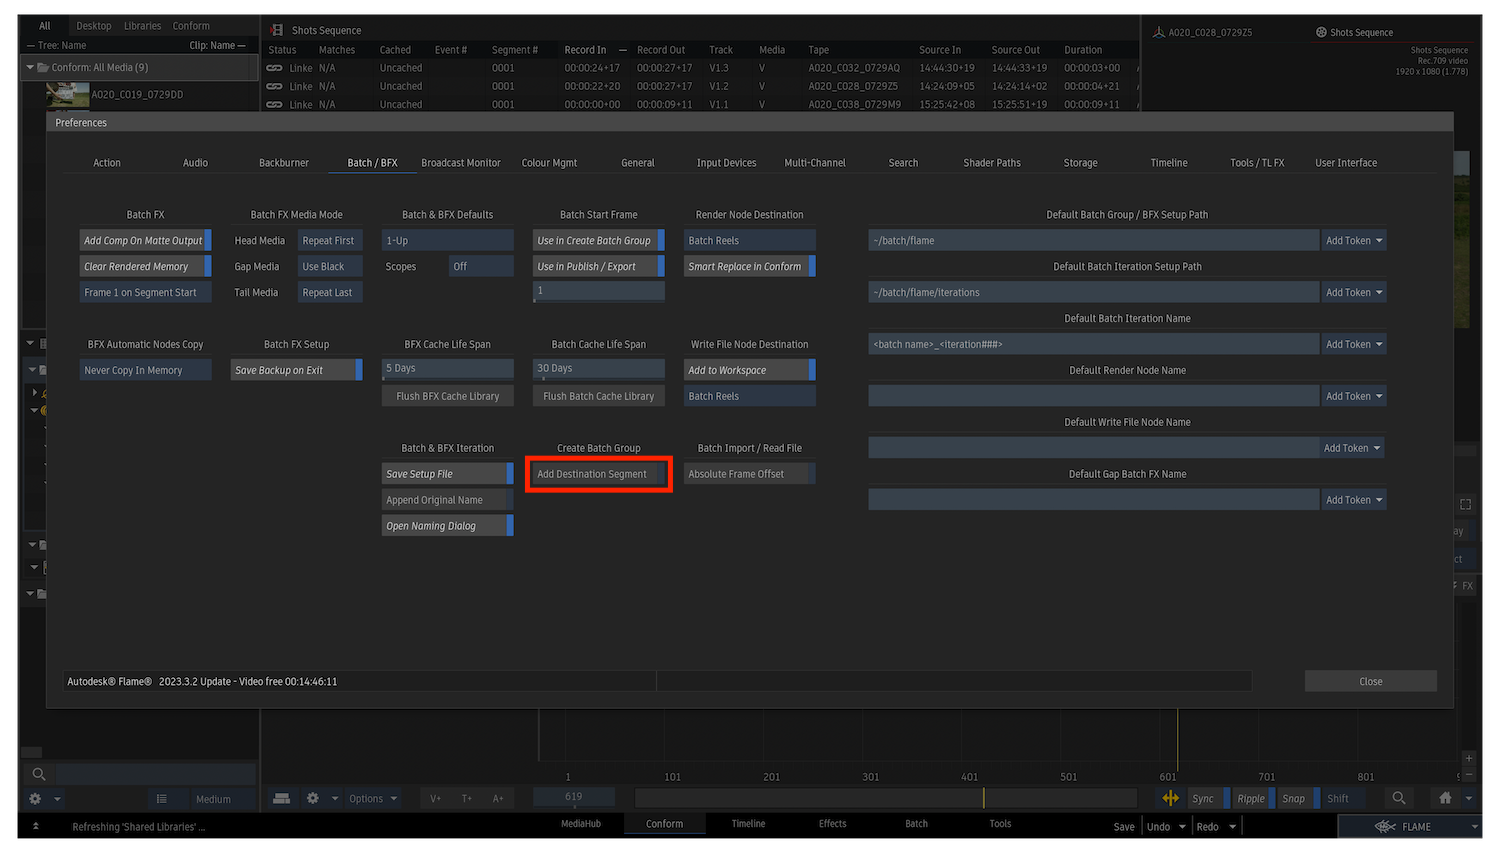Click the A020_C028_0729Z5 viewer clip icon
Viewport: 1500px width, 859px height.
(1159, 32)
